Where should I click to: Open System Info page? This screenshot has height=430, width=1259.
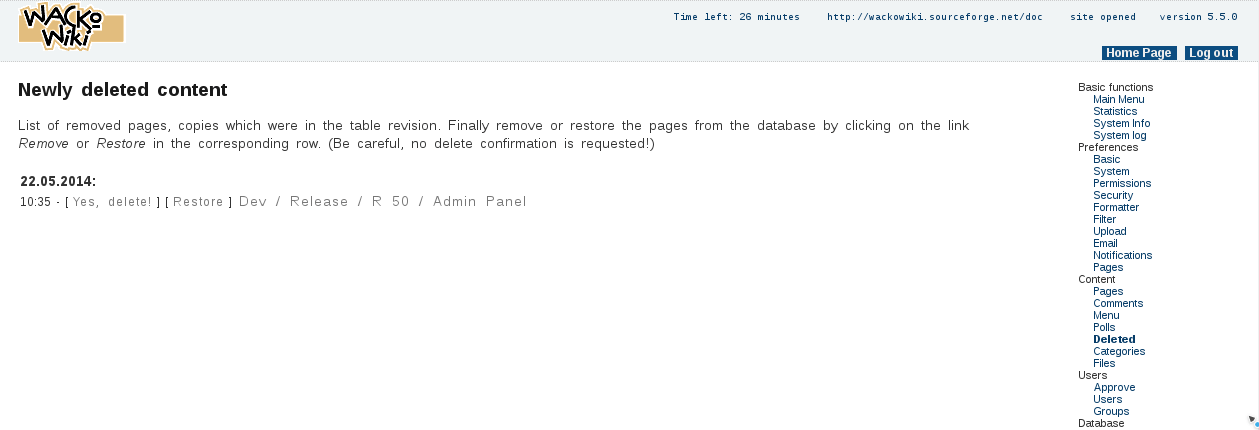1121,123
